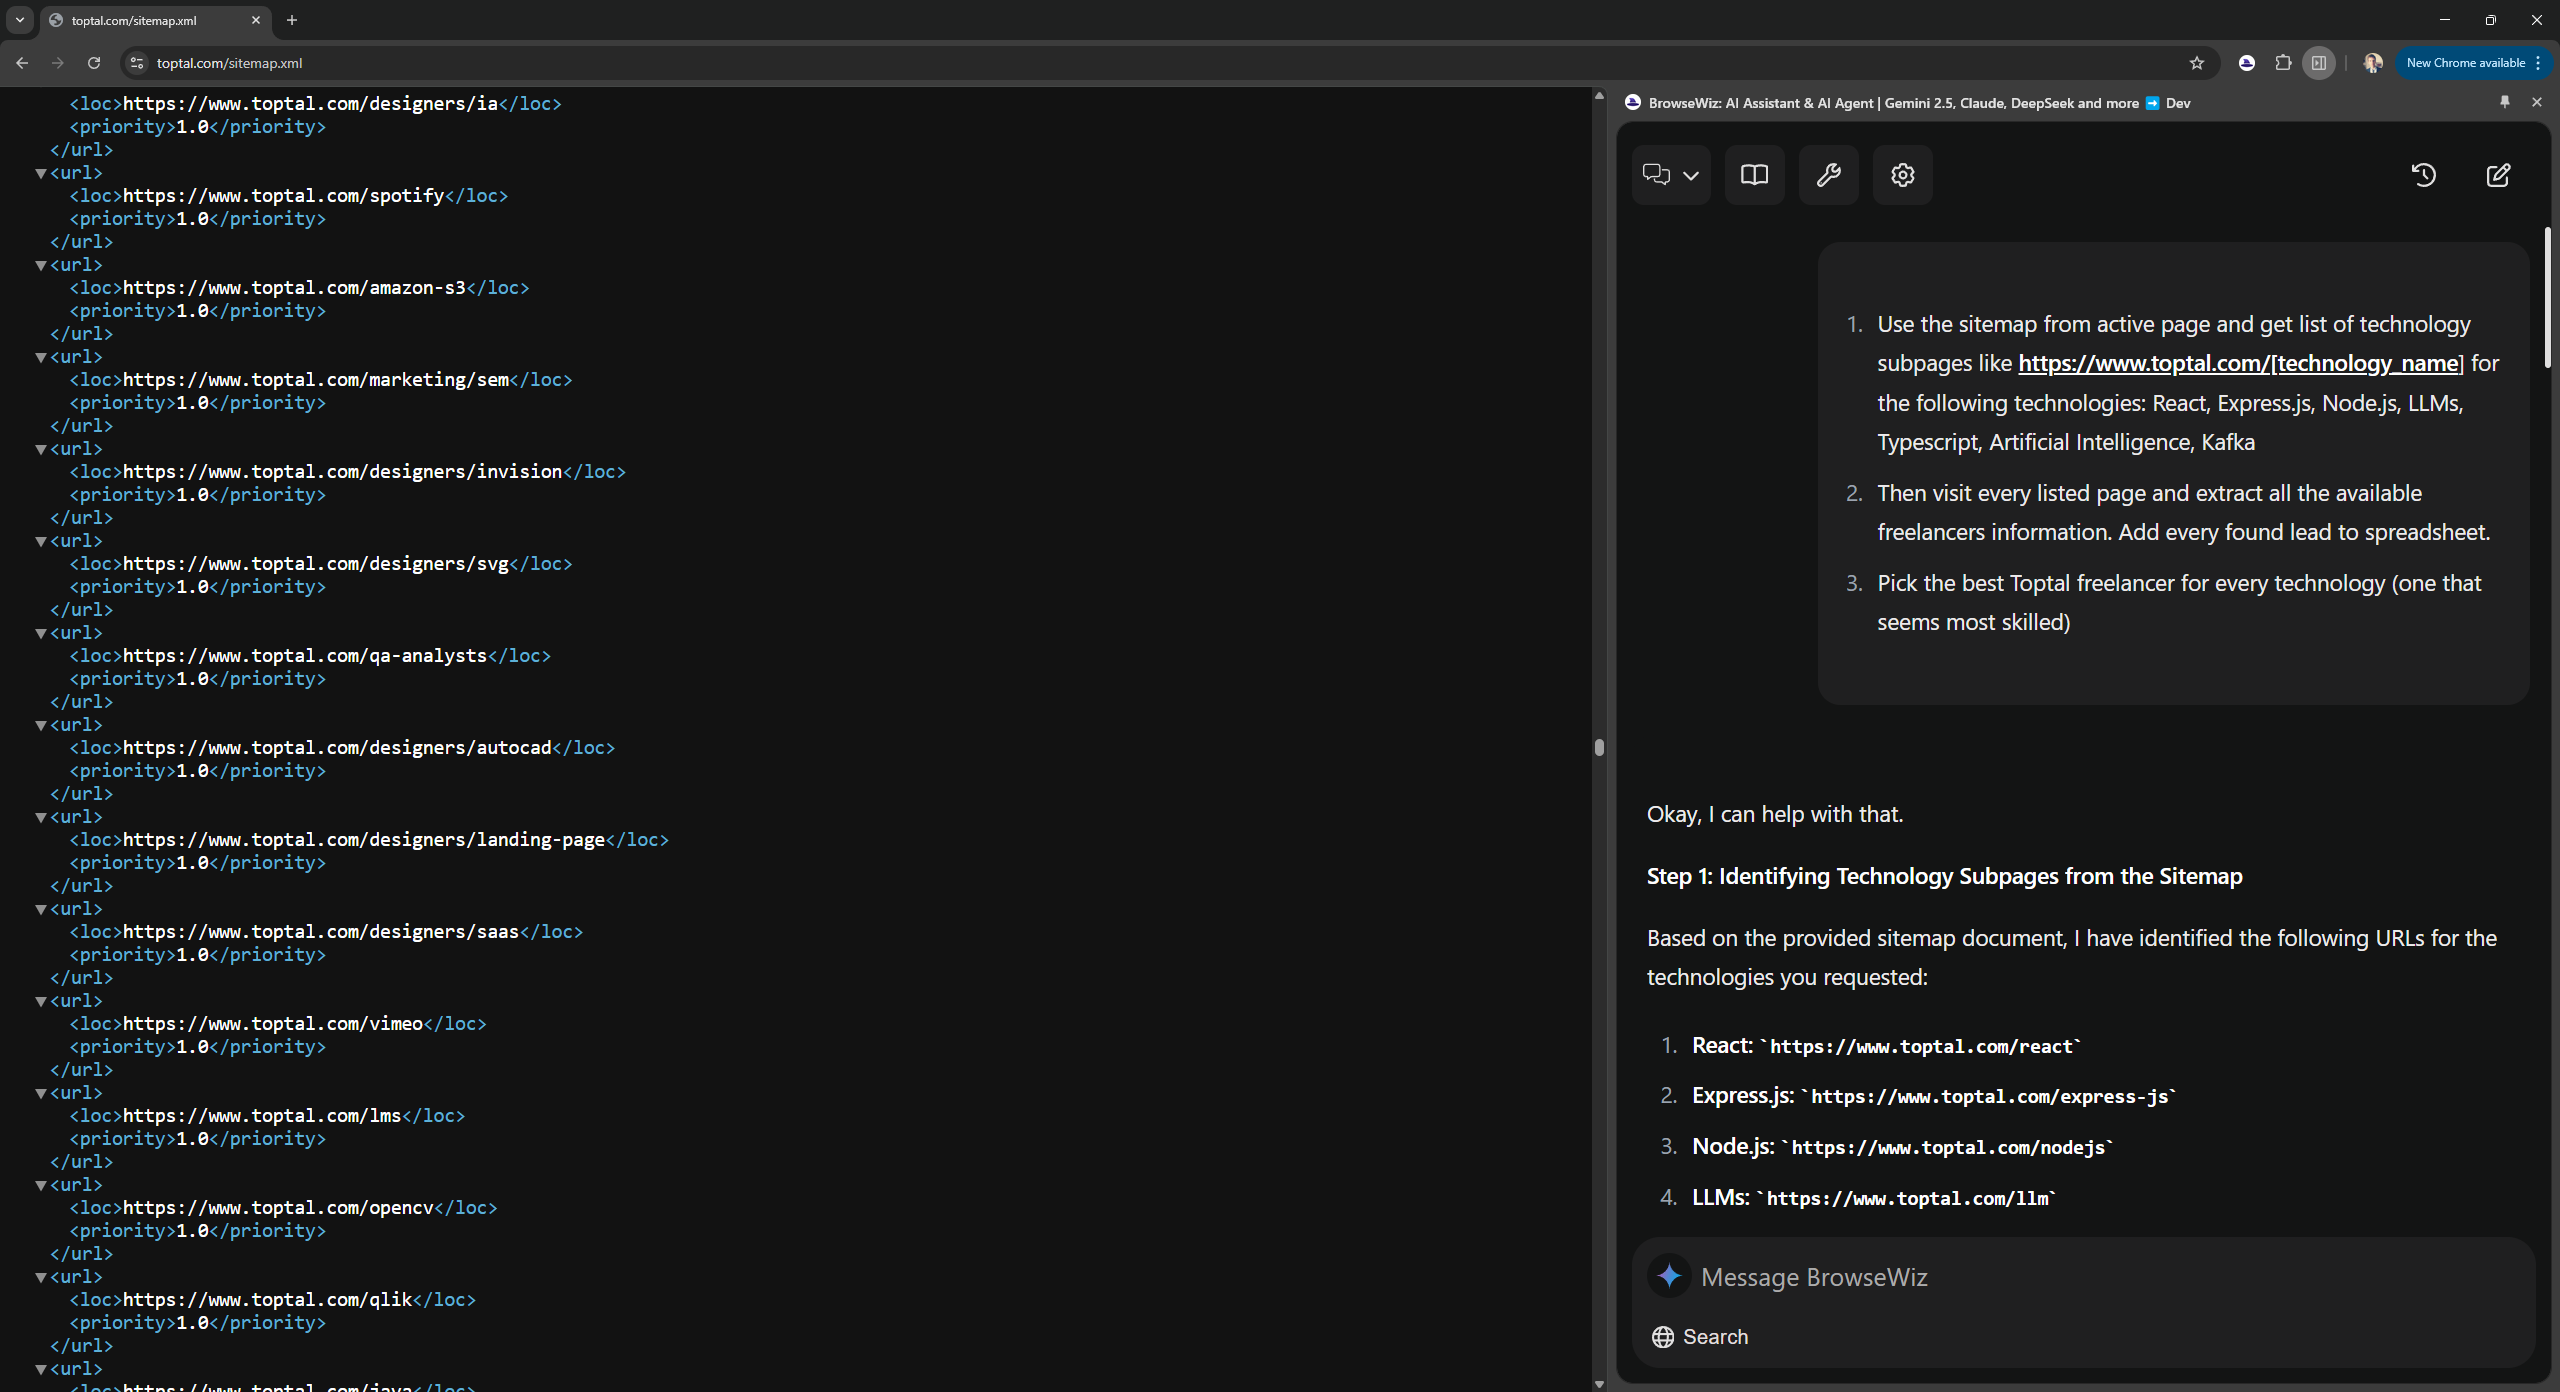This screenshot has width=2560, height=1392.
Task: Start a new chat with the edit icon
Action: (2497, 175)
